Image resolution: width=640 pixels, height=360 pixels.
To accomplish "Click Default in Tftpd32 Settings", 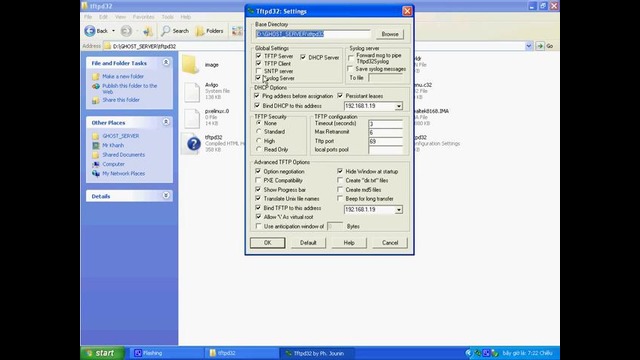I will (308, 243).
